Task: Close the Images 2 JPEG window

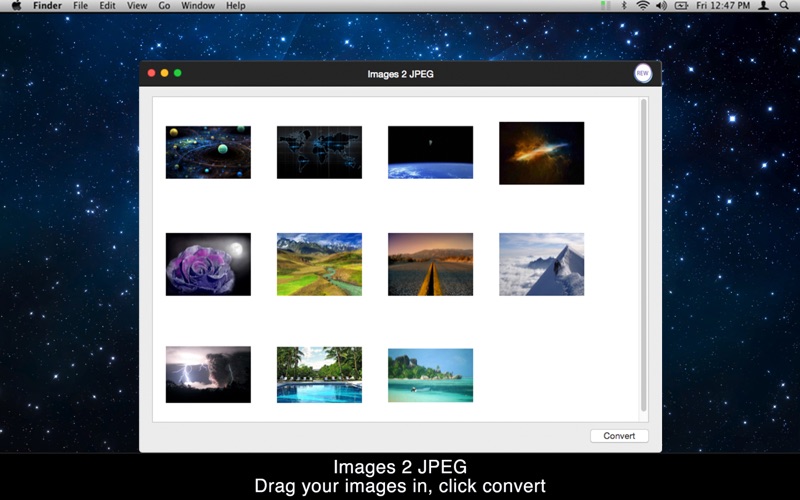Action: (152, 73)
